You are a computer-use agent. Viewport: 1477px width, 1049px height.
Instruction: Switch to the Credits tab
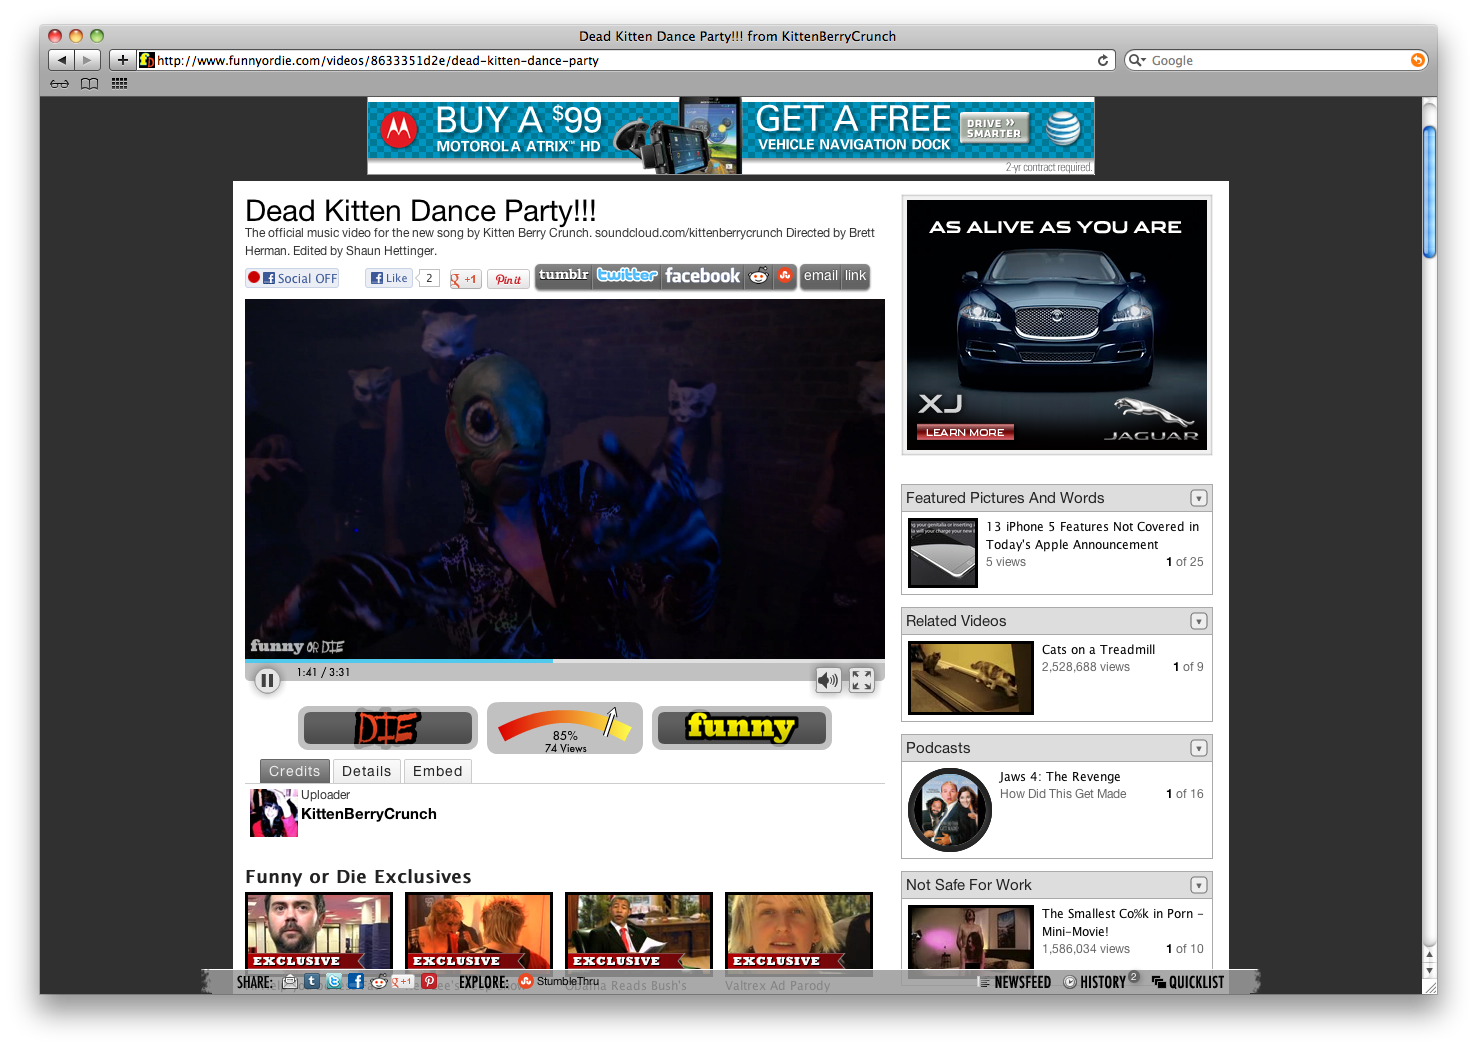pyautogui.click(x=294, y=771)
